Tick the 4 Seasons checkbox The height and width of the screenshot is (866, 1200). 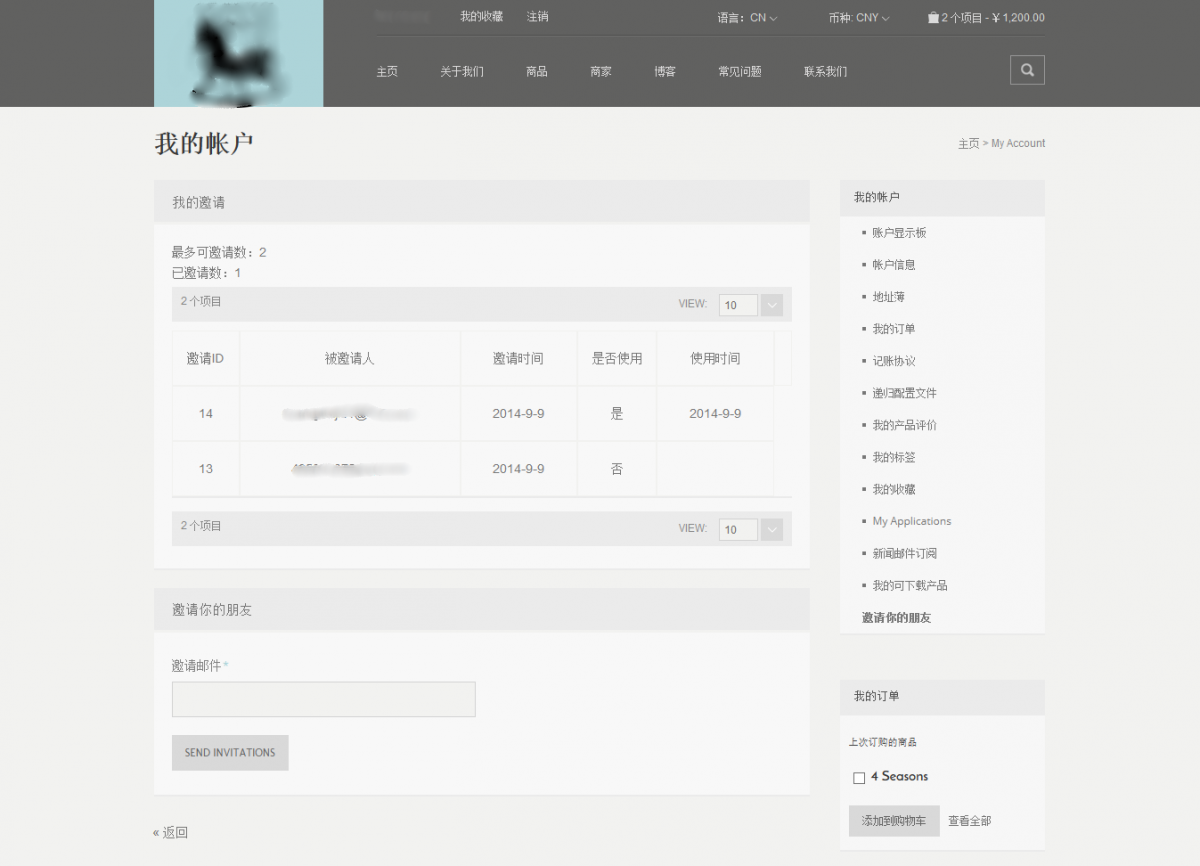click(x=859, y=778)
